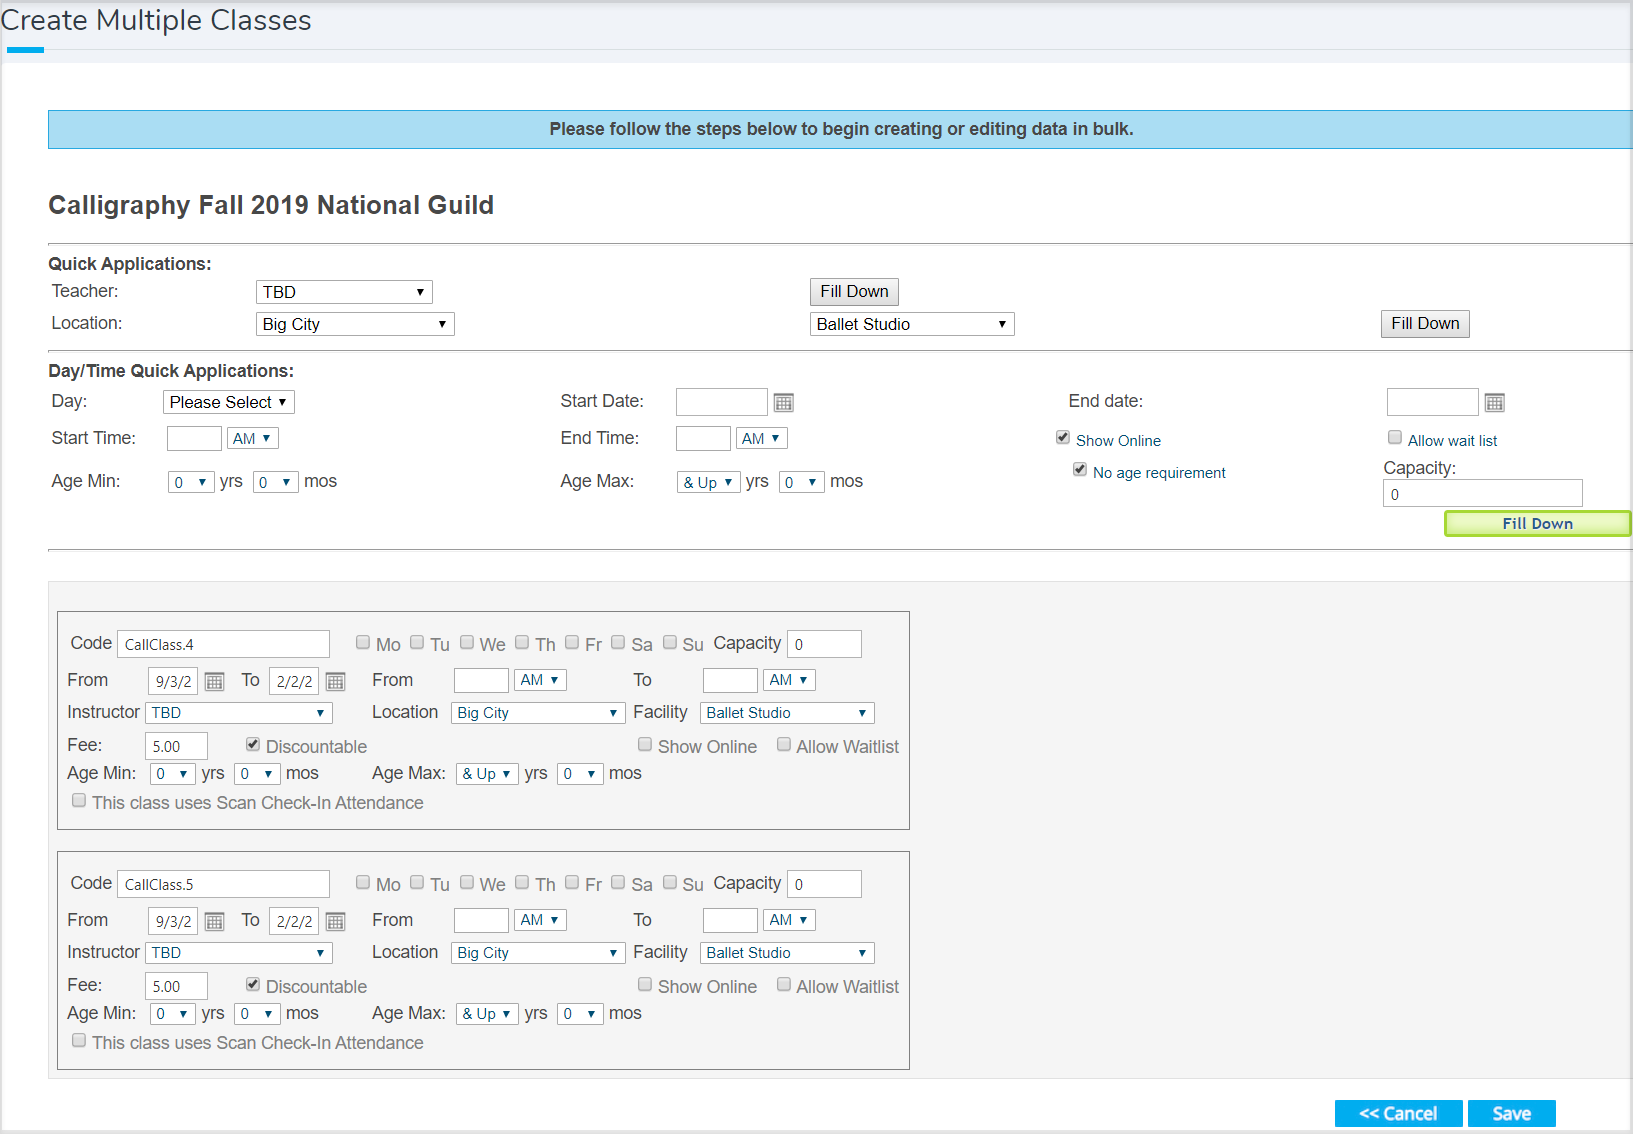The width and height of the screenshot is (1633, 1134).
Task: Check Monday for class CallClass.4
Action: [x=363, y=643]
